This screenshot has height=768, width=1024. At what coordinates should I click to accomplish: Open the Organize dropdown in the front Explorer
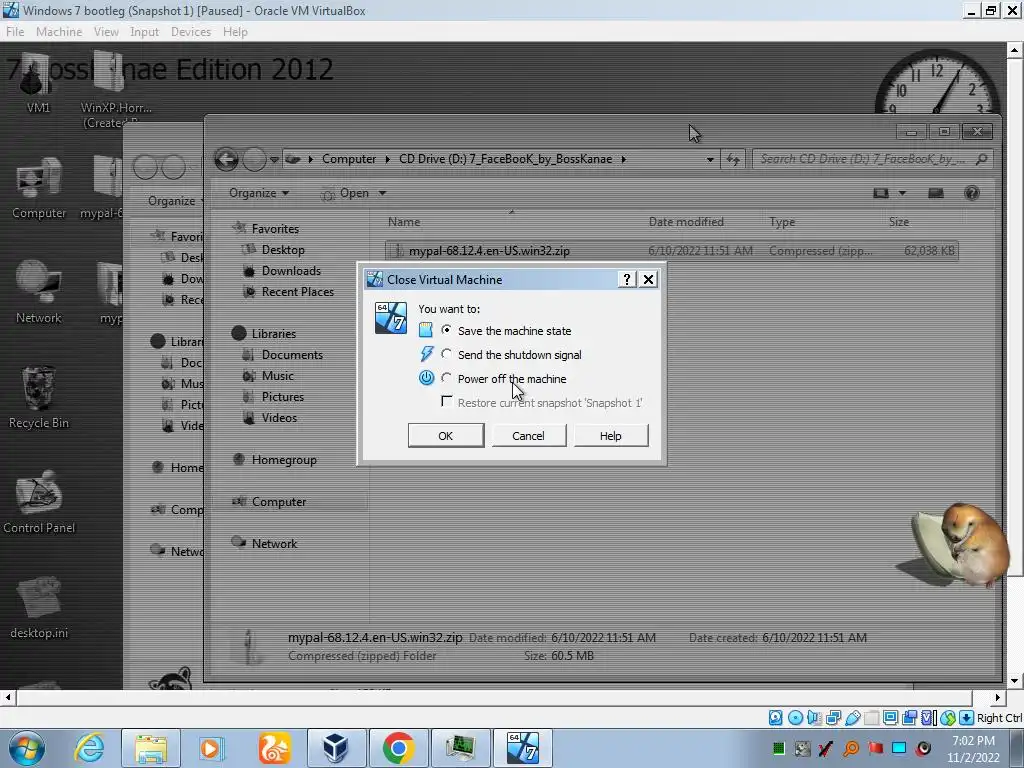point(259,193)
